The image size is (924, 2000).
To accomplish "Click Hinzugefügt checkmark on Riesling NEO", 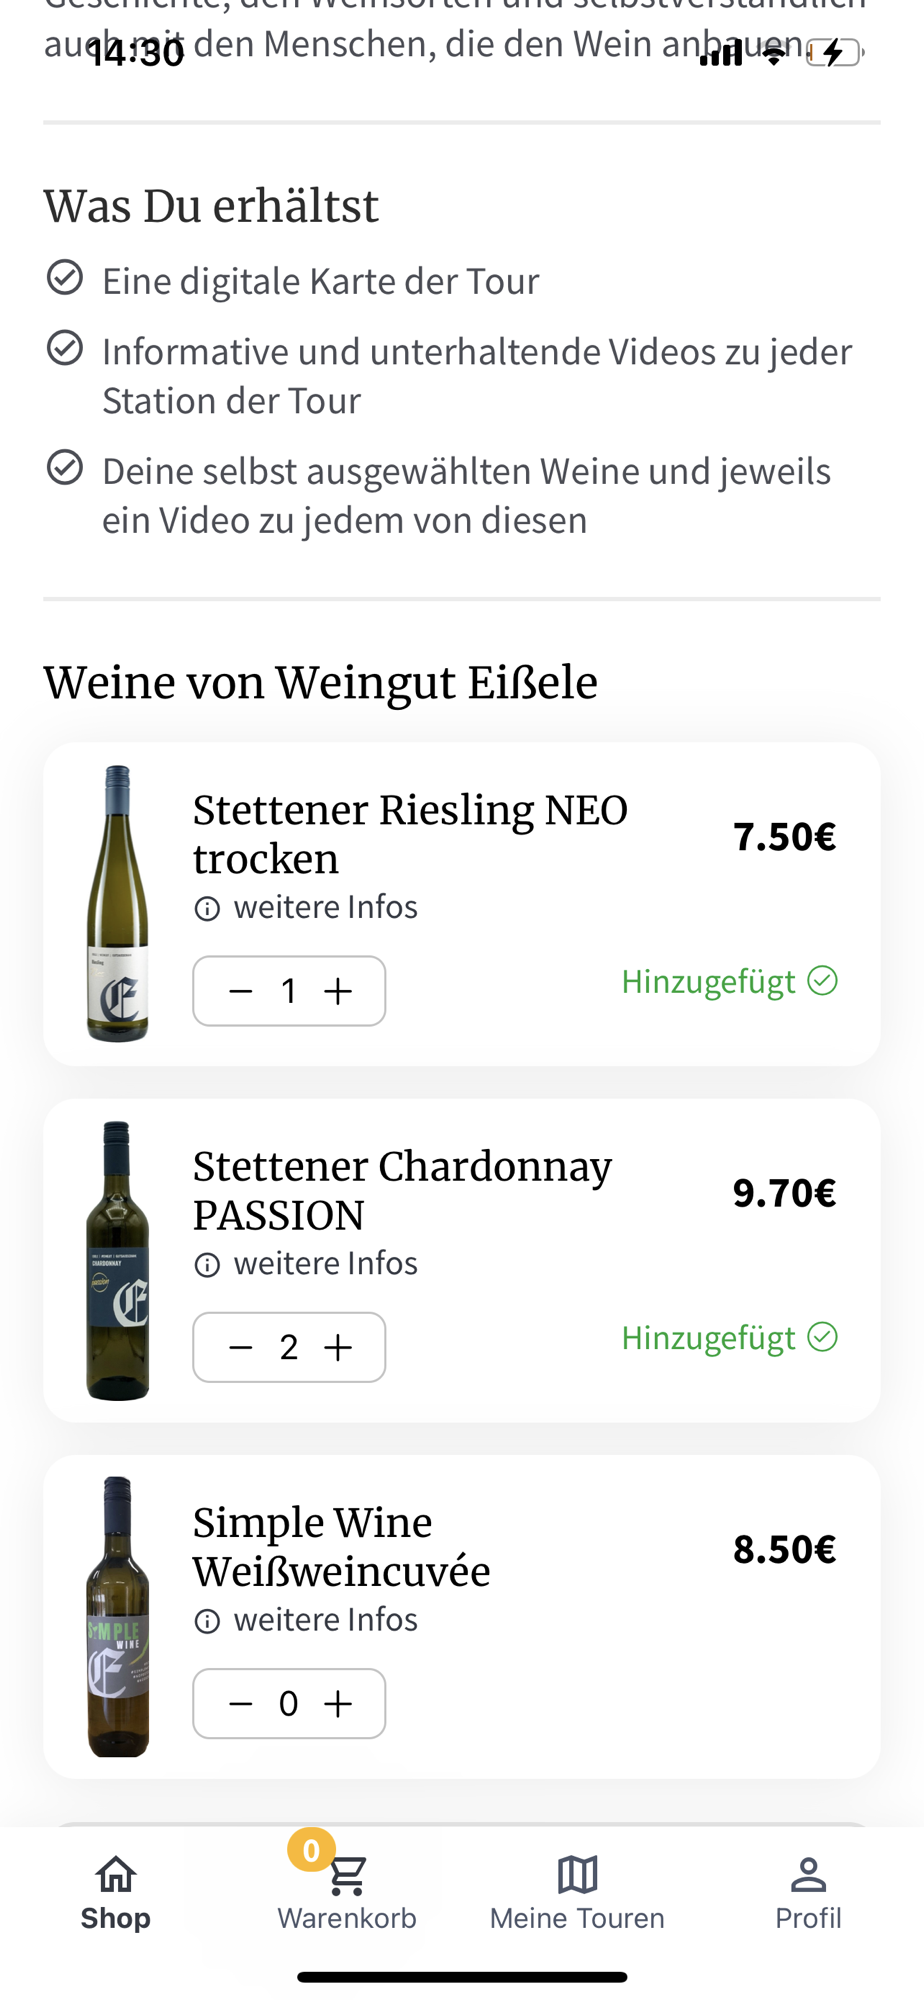I will coord(823,981).
